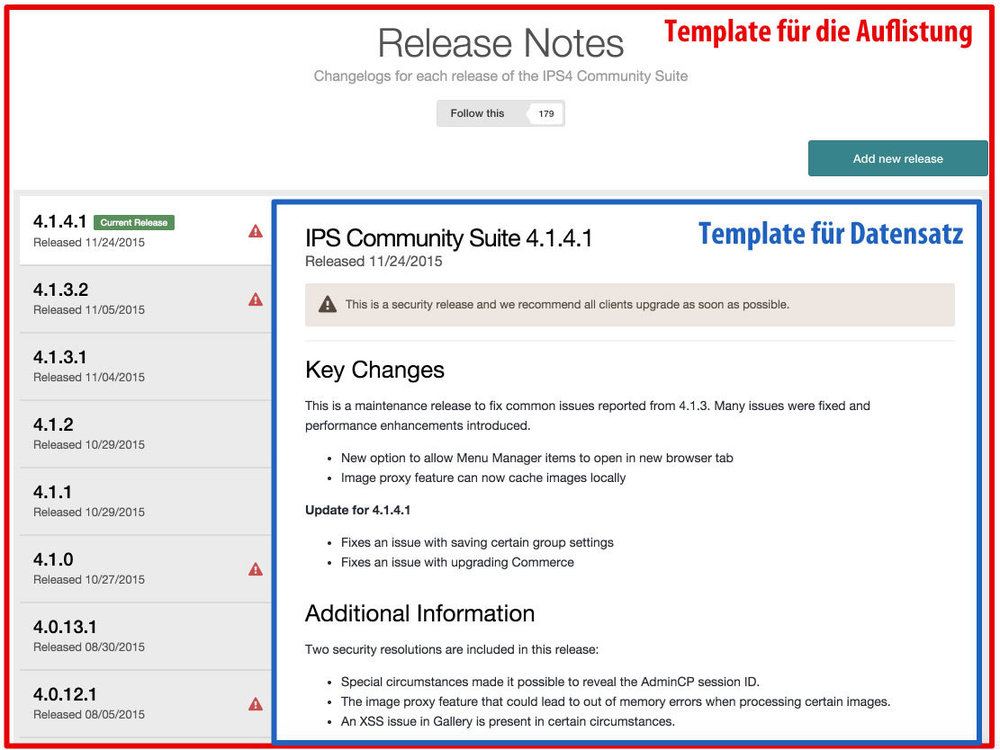Click the teal Add new release button
This screenshot has height=750, width=1000.
pos(897,158)
